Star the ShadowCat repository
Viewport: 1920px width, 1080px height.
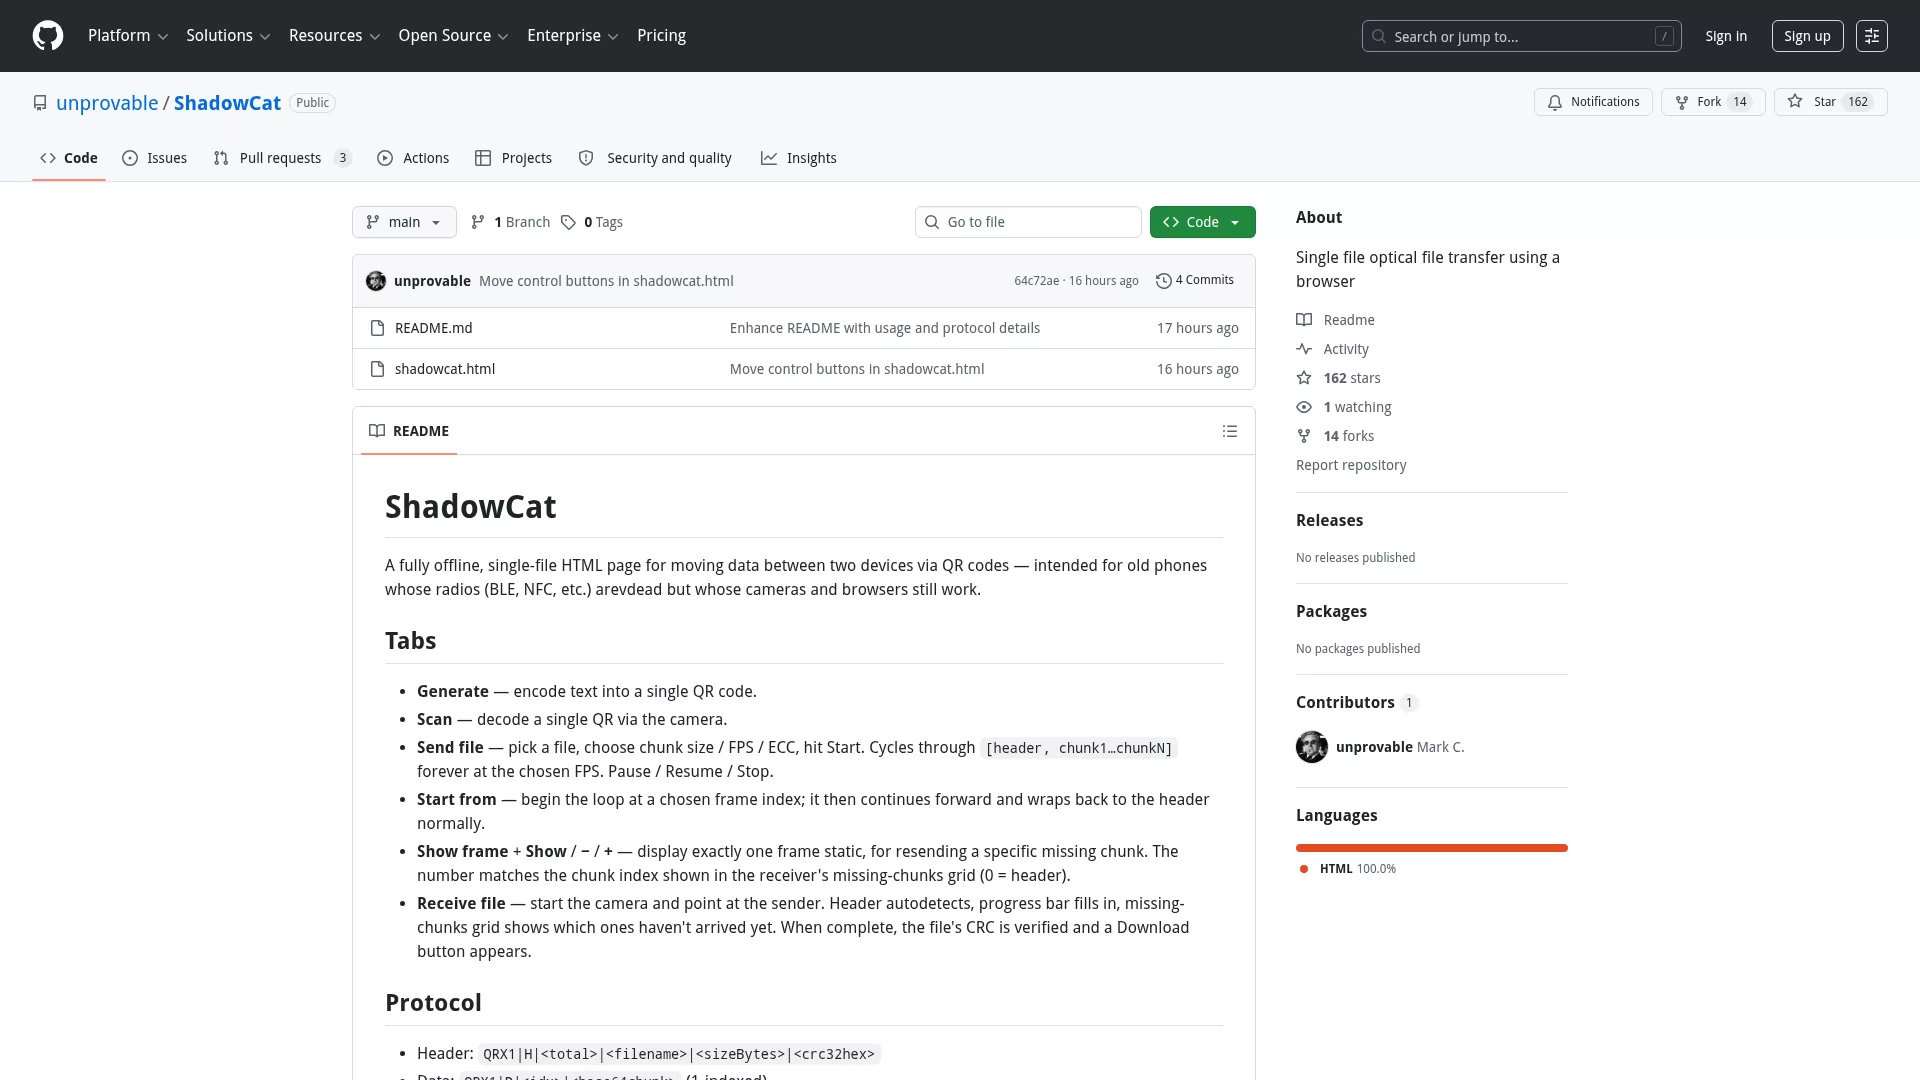(1830, 102)
